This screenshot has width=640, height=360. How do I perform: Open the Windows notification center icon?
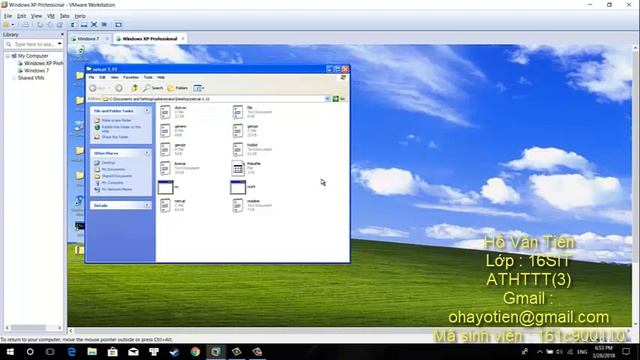627,352
